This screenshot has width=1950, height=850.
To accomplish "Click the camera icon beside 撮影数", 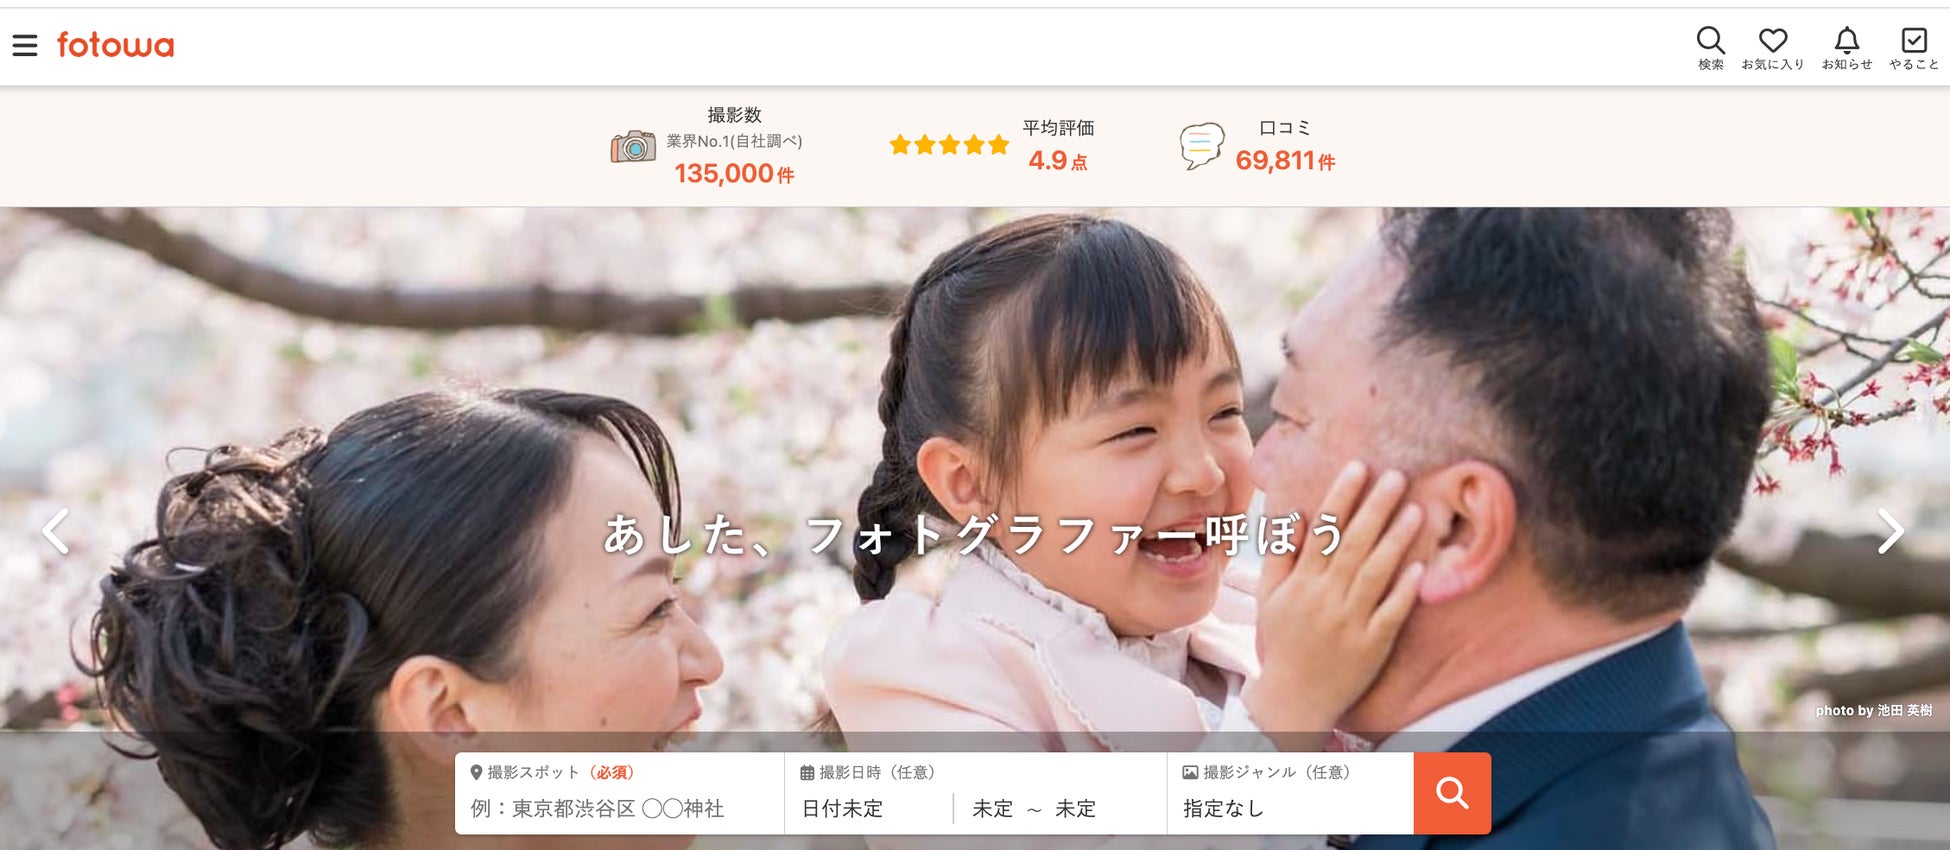I will [x=633, y=146].
